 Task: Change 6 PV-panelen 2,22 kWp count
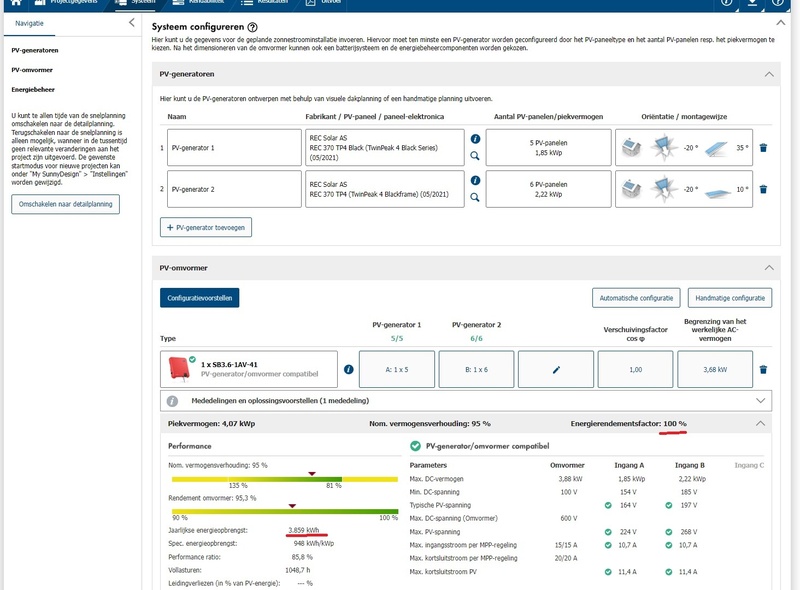(548, 189)
